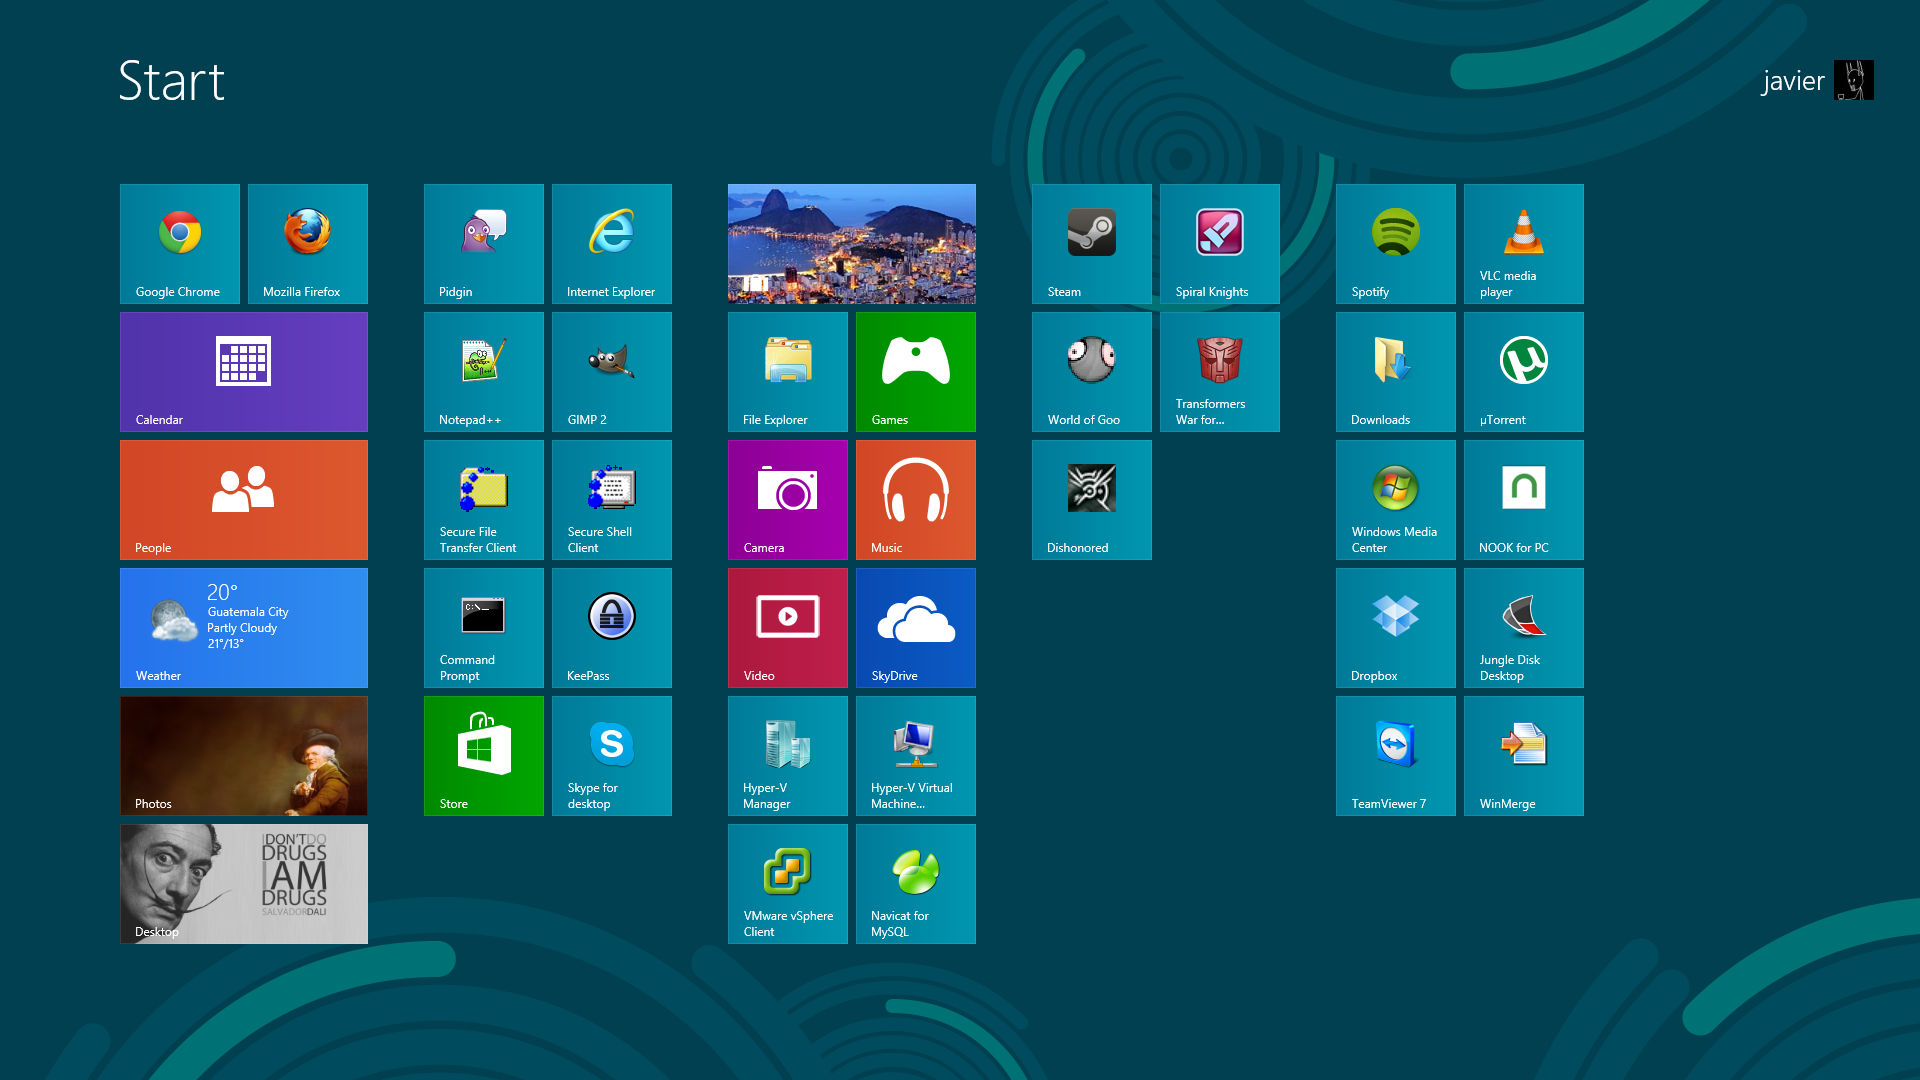Open the Photos live tile
This screenshot has width=1920, height=1080.
tap(243, 755)
